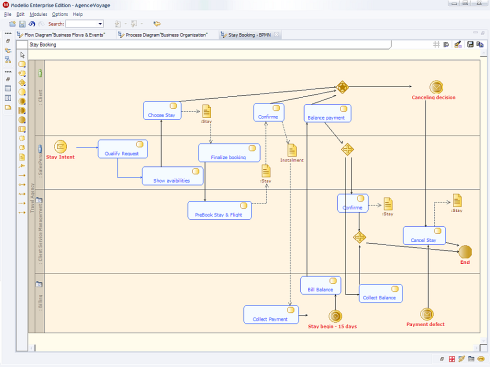Click the greyed-out redo toolbar icon
490x367 pixels.
click(x=41, y=24)
